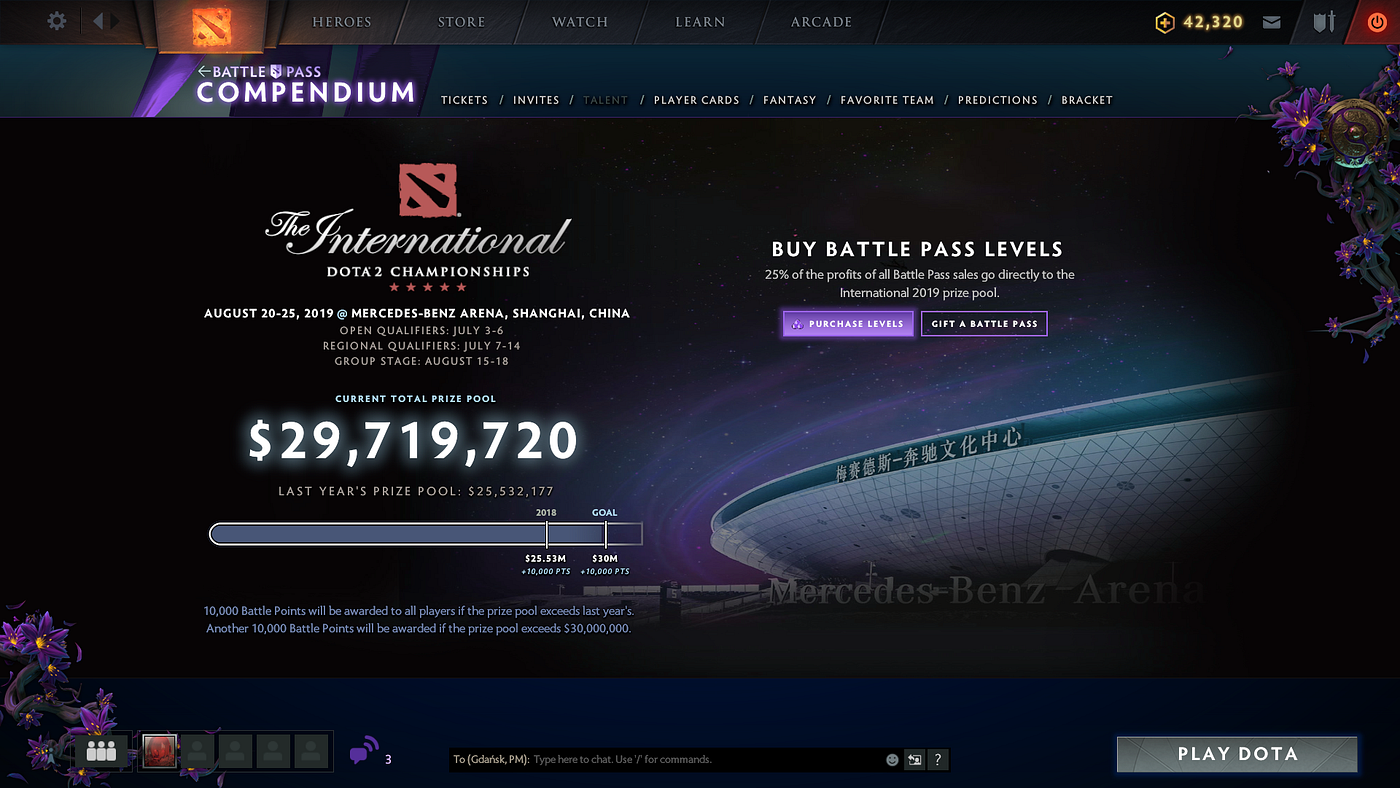Click the Play Dota button
Viewport: 1400px width, 788px height.
pos(1237,755)
